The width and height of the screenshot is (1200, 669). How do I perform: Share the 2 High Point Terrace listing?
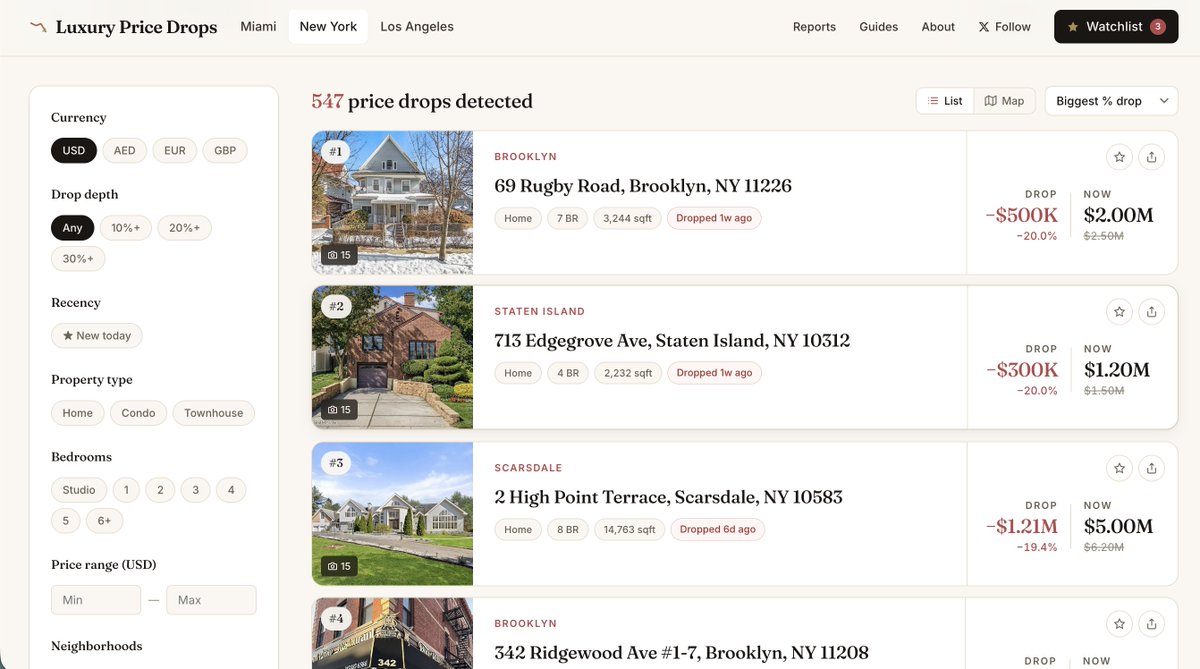click(1151, 468)
